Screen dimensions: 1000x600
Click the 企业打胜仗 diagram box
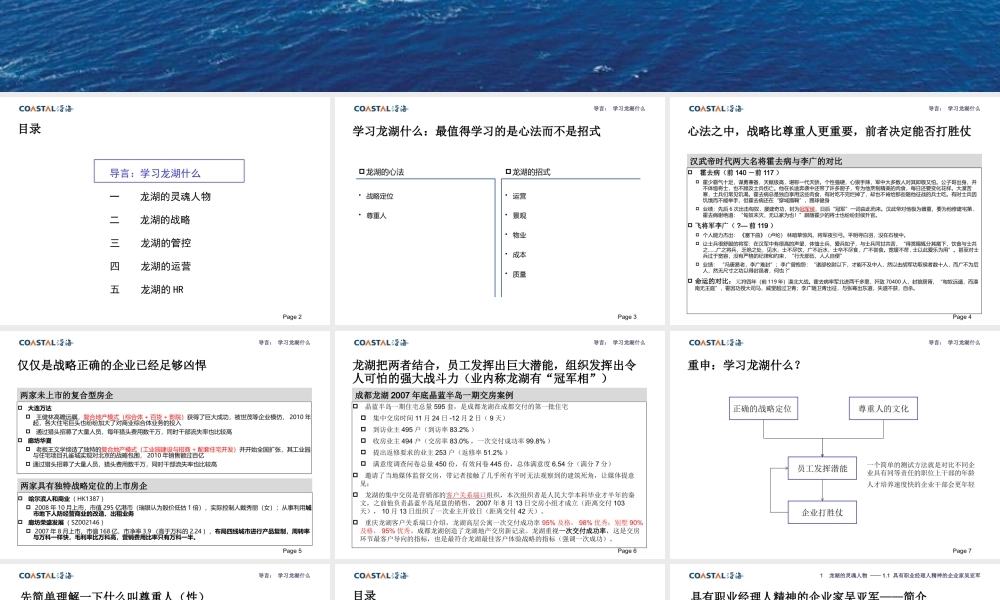(x=822, y=512)
